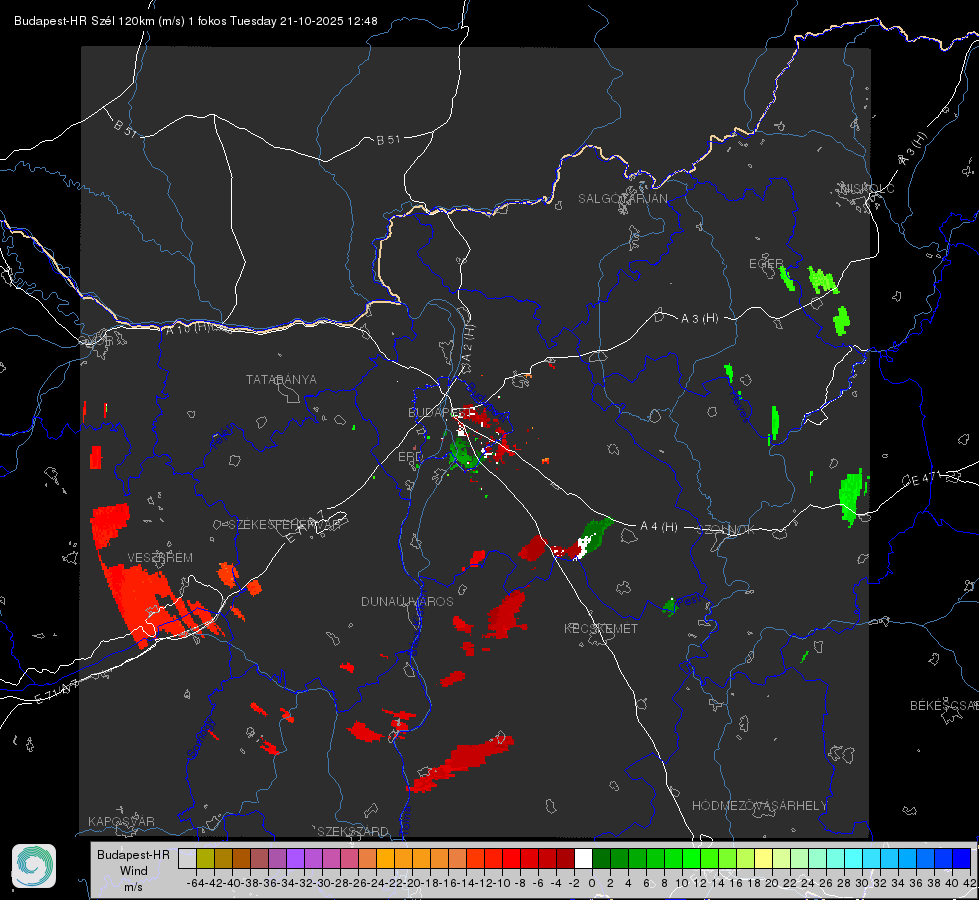Viewport: 979px width, 900px height.
Task: Click the SZEKSZÁRD city label
Action: pyautogui.click(x=353, y=831)
